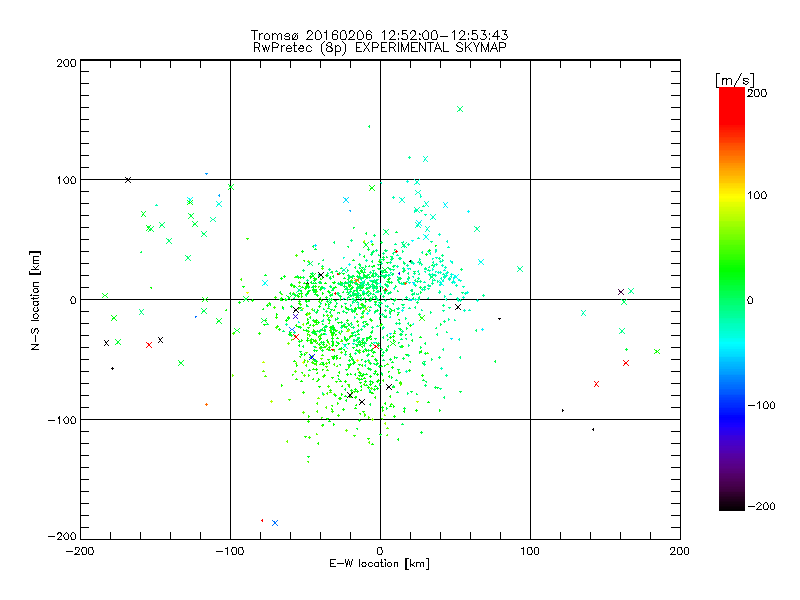The image size is (800, 600).
Task: Click the topmost green X marker in the plot
Action: coord(460,109)
